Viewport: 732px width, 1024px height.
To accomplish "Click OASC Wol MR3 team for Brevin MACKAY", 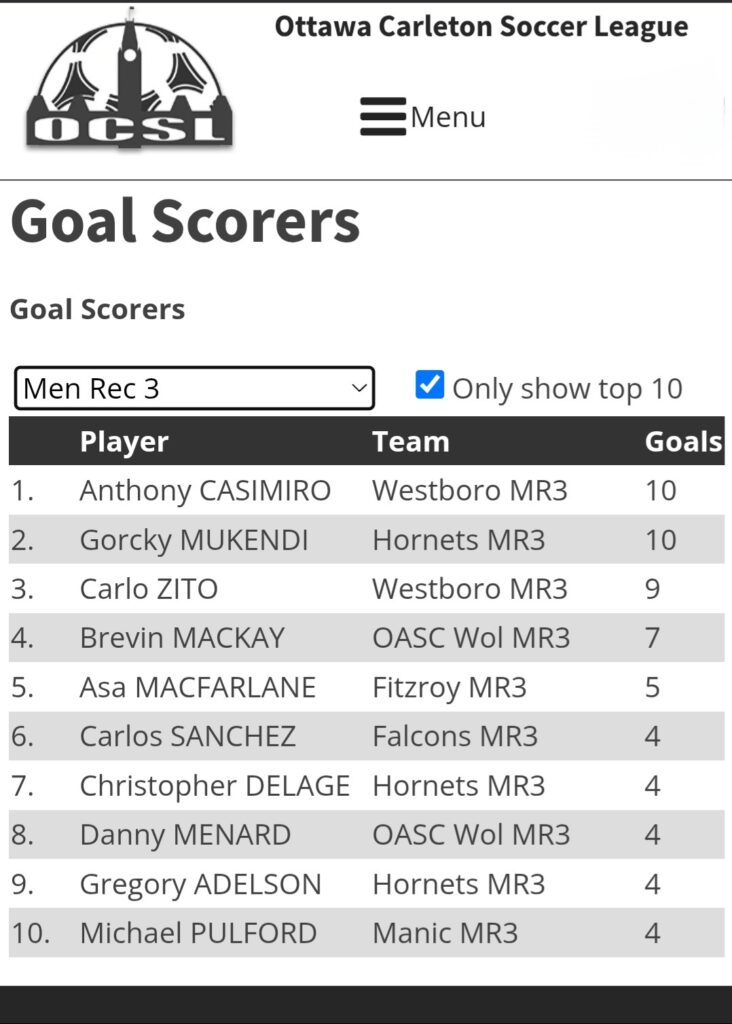I will [471, 638].
